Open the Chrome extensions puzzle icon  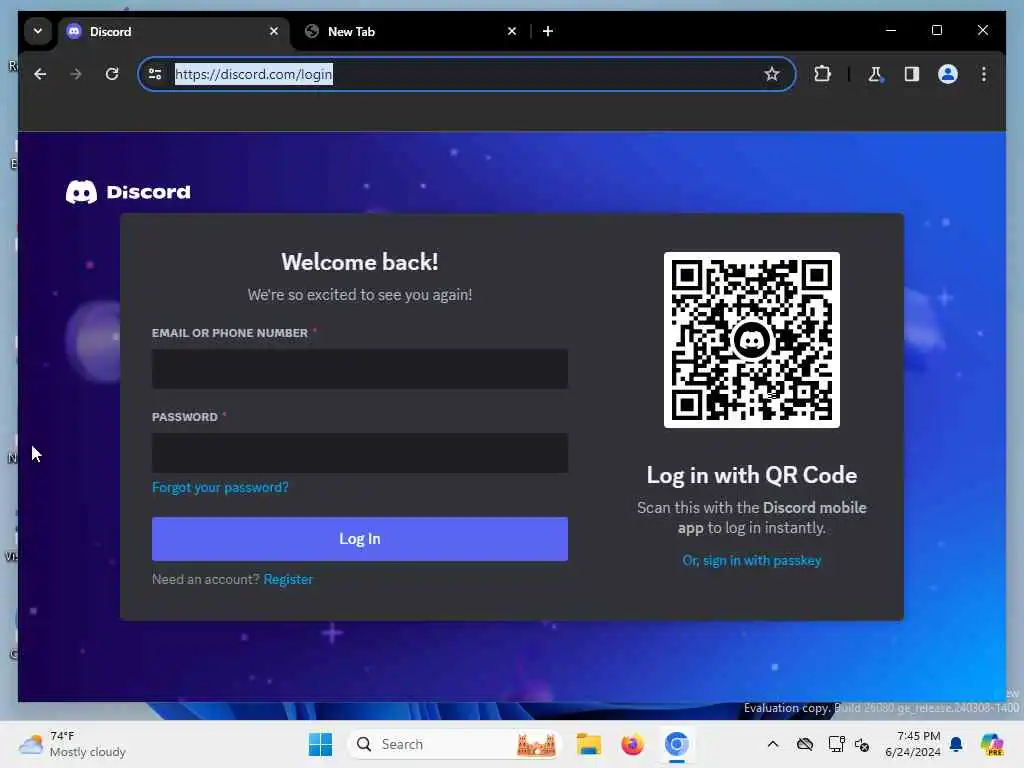822,74
